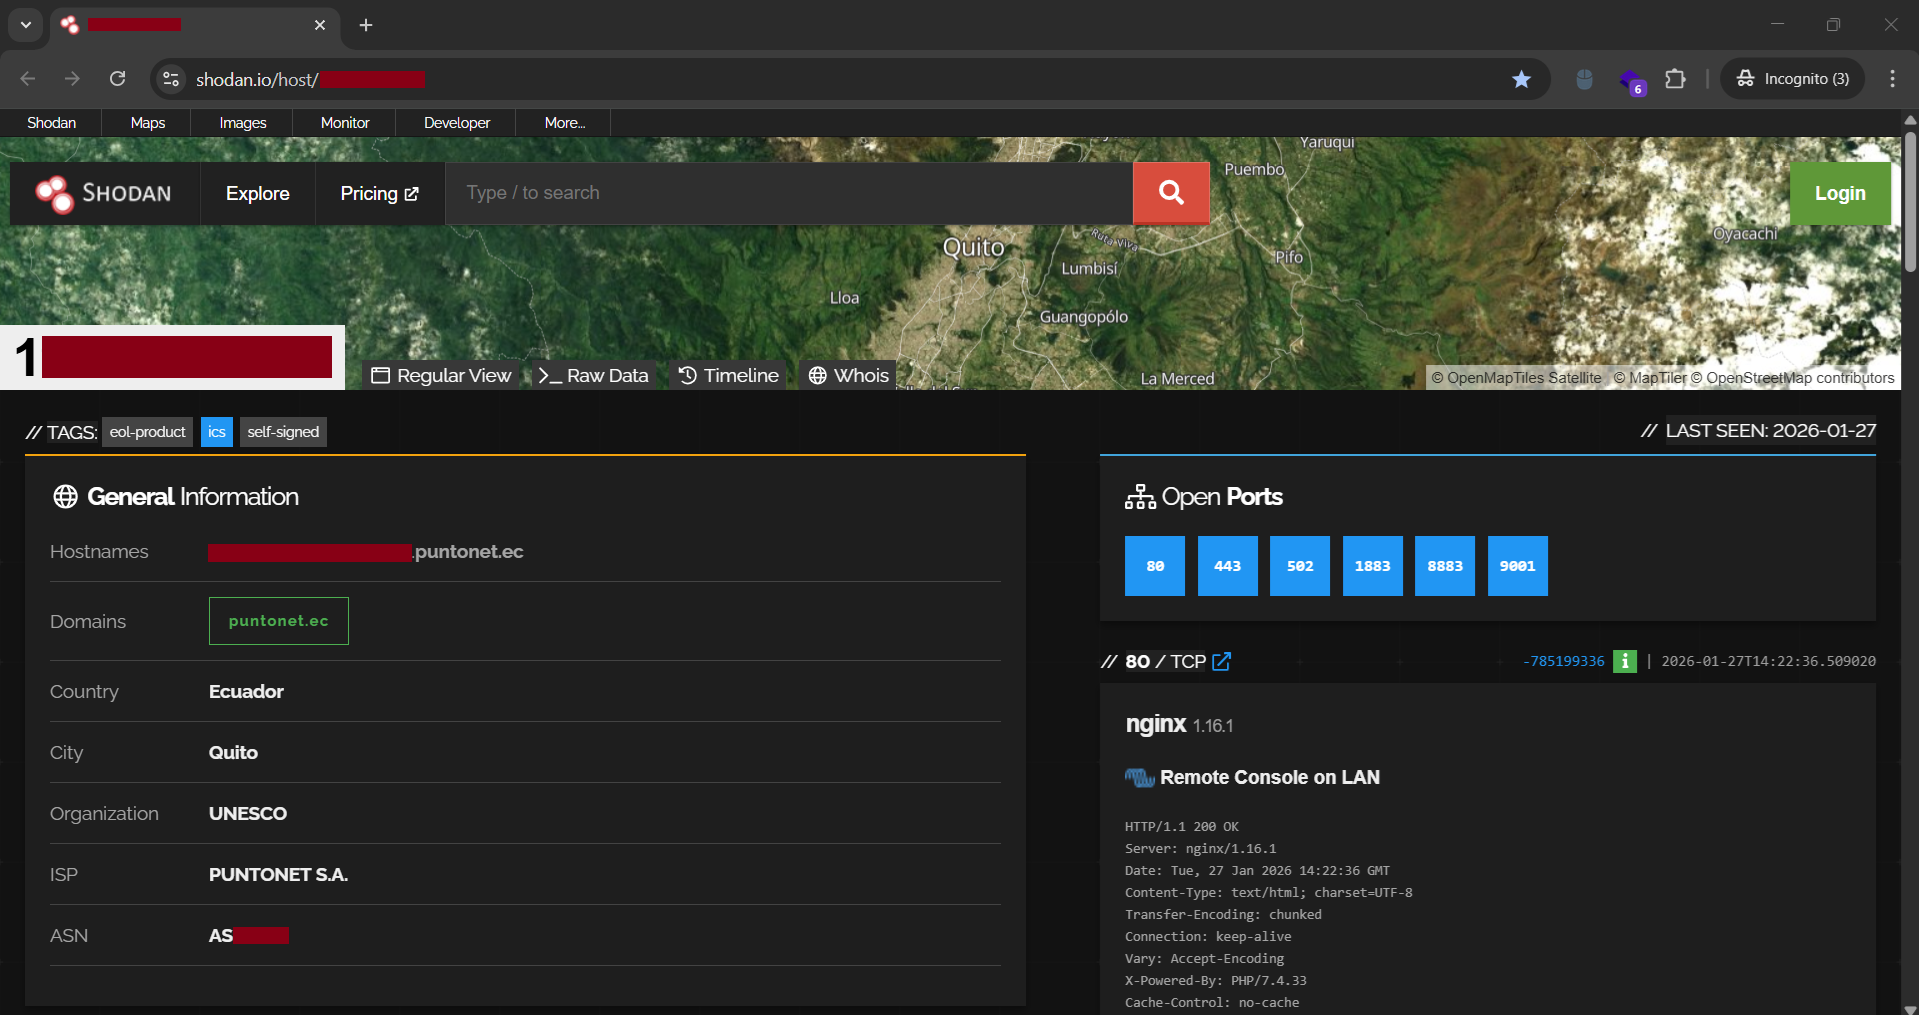
Task: Expand the More... navigation menu
Action: tap(563, 122)
